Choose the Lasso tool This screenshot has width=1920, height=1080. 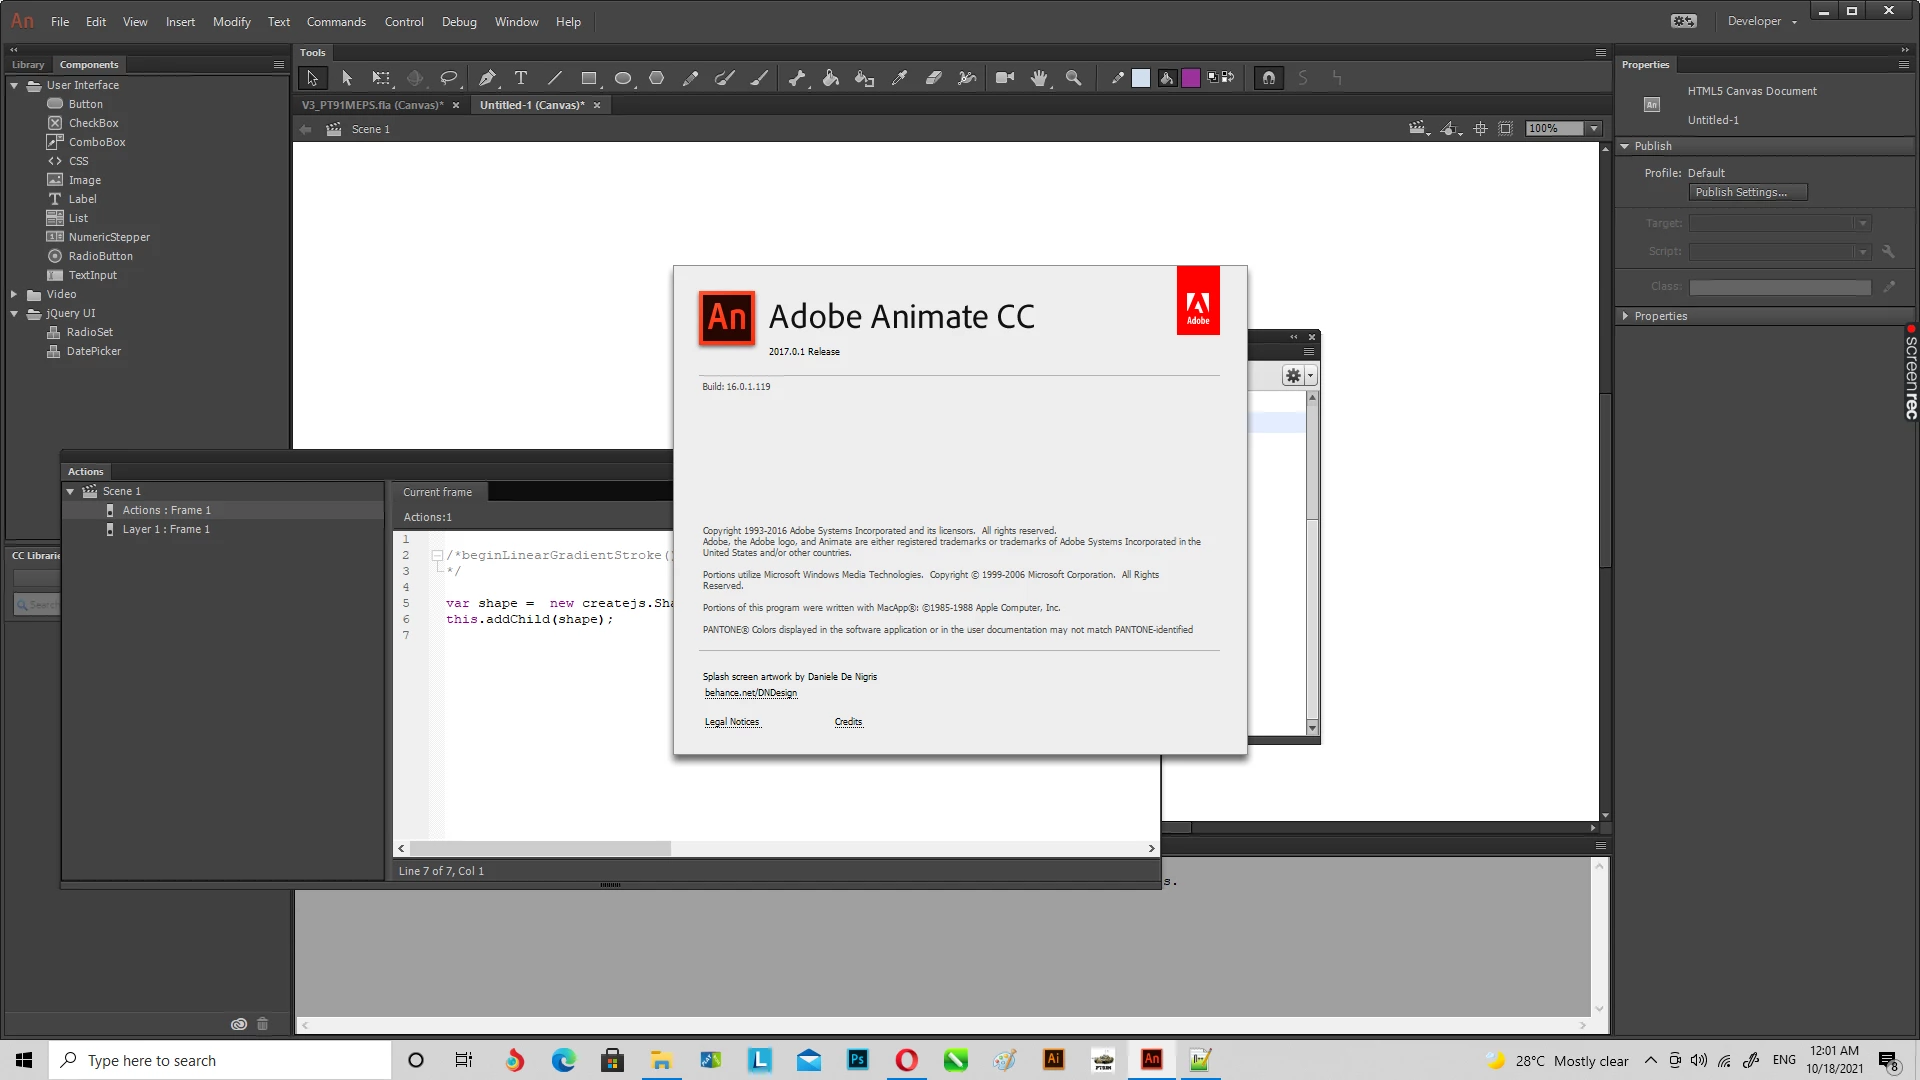[449, 78]
